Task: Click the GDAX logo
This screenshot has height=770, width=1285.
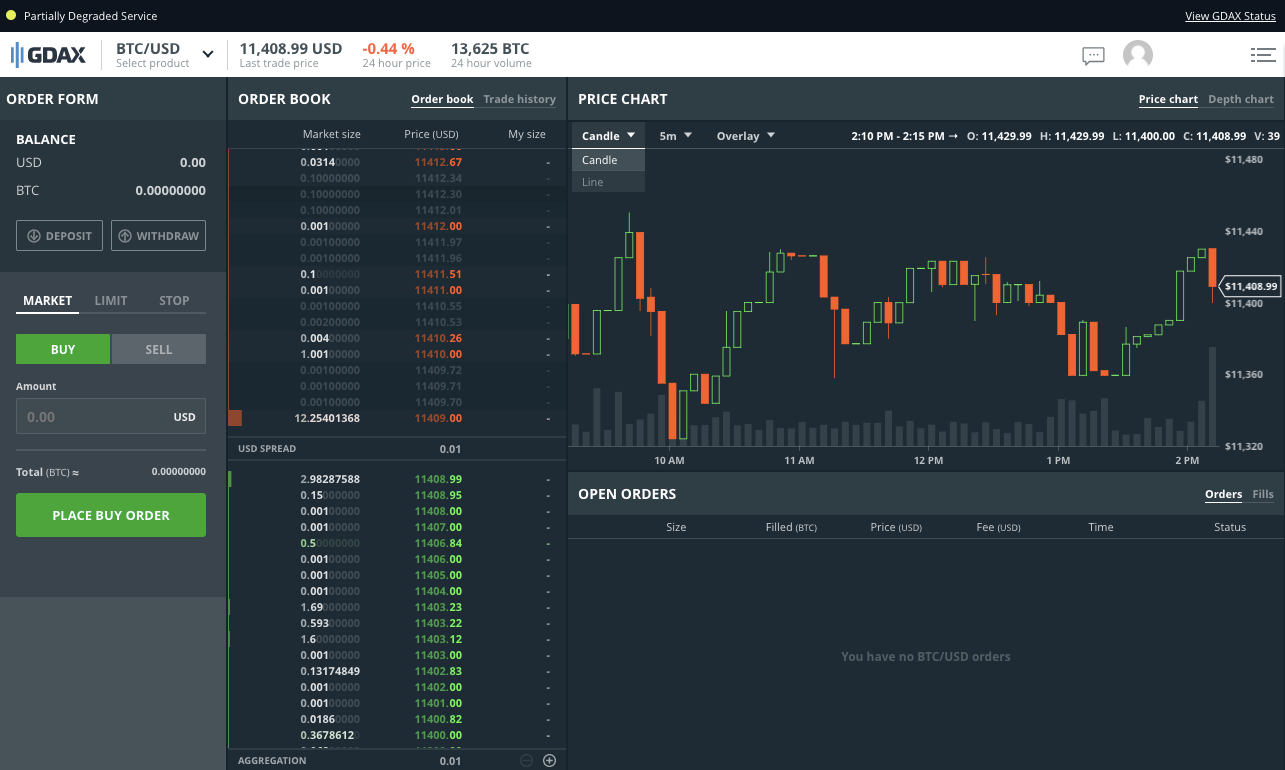Action: coord(48,55)
